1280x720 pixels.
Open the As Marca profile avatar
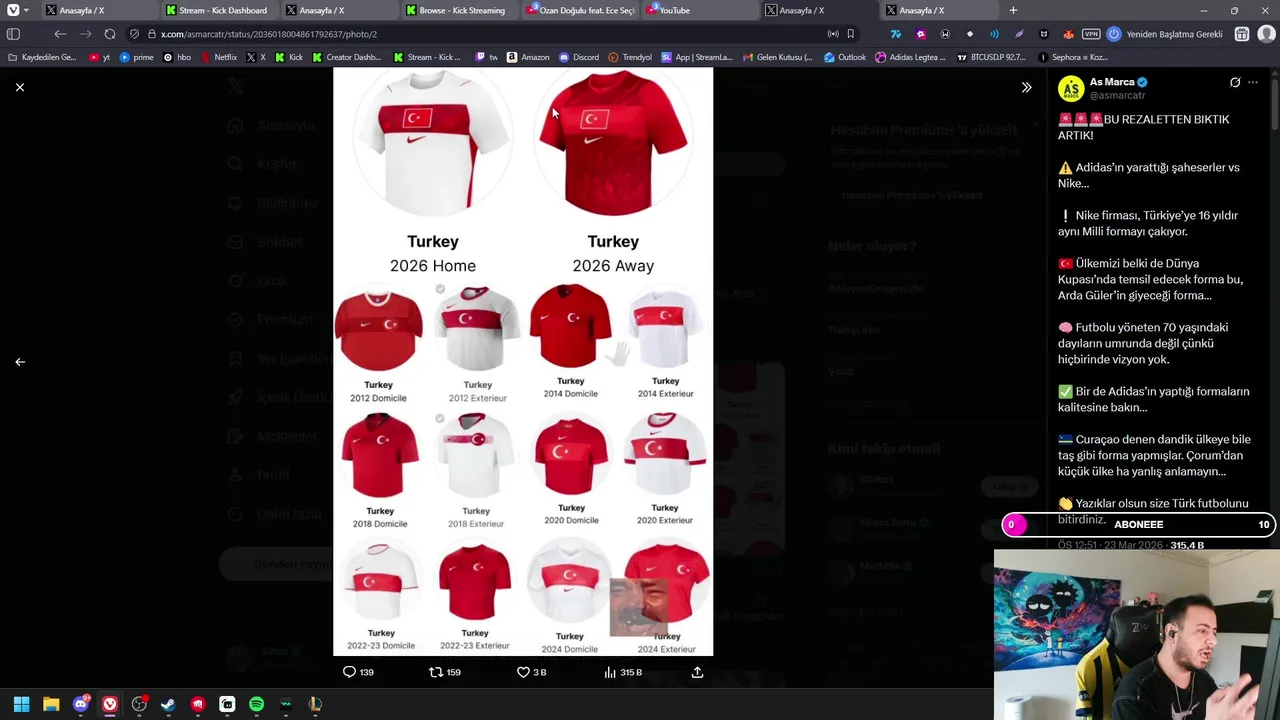pos(1071,88)
